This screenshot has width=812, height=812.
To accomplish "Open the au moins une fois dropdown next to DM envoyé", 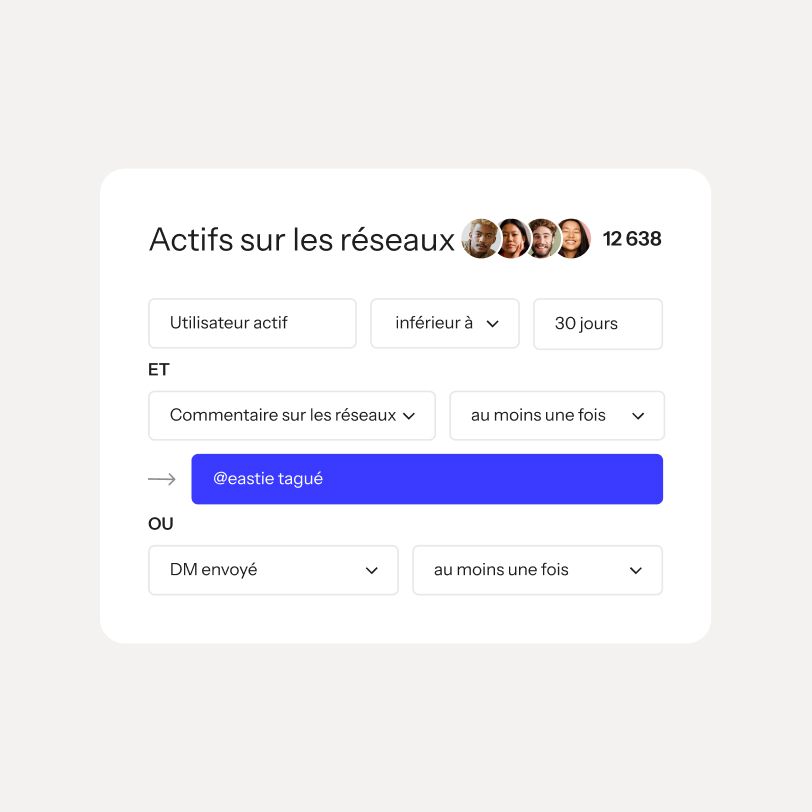I will (x=537, y=570).
